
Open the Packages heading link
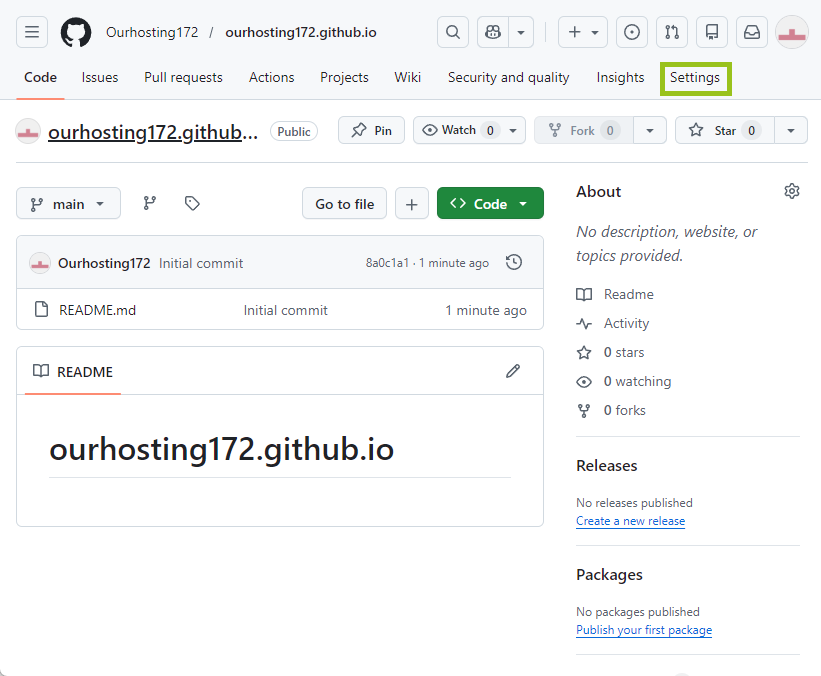(x=609, y=574)
